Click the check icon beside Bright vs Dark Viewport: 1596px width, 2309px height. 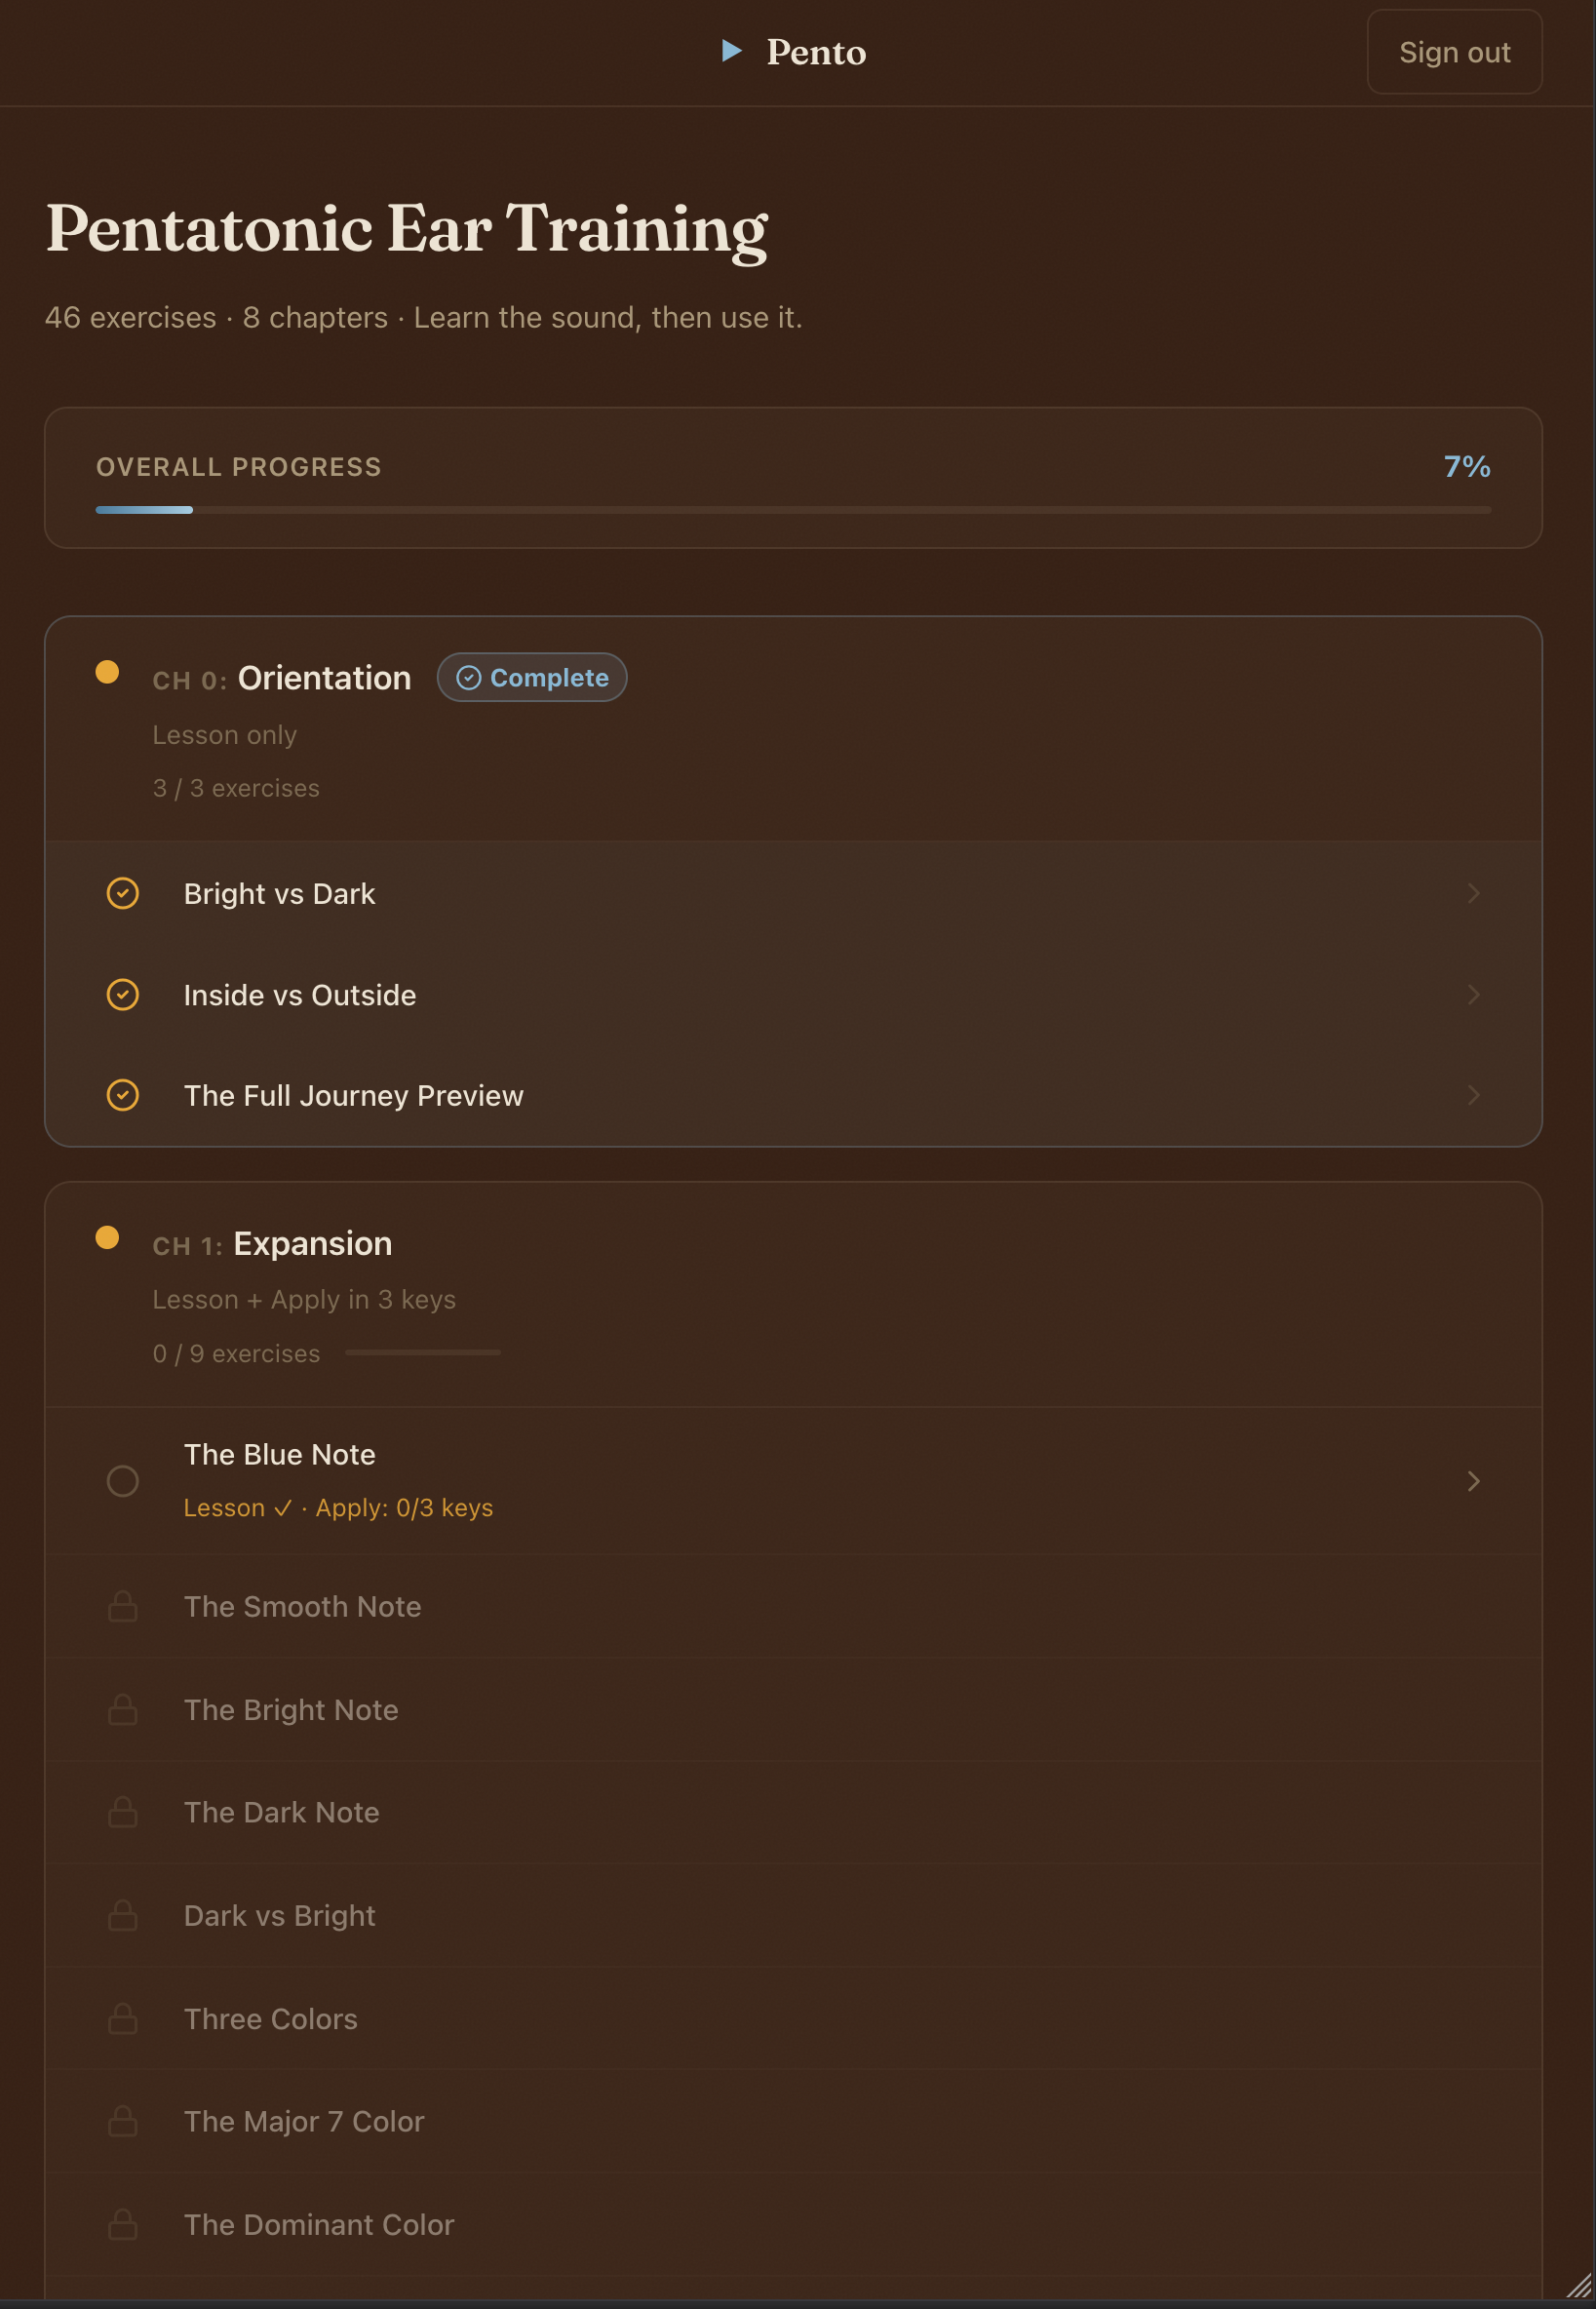(x=123, y=893)
